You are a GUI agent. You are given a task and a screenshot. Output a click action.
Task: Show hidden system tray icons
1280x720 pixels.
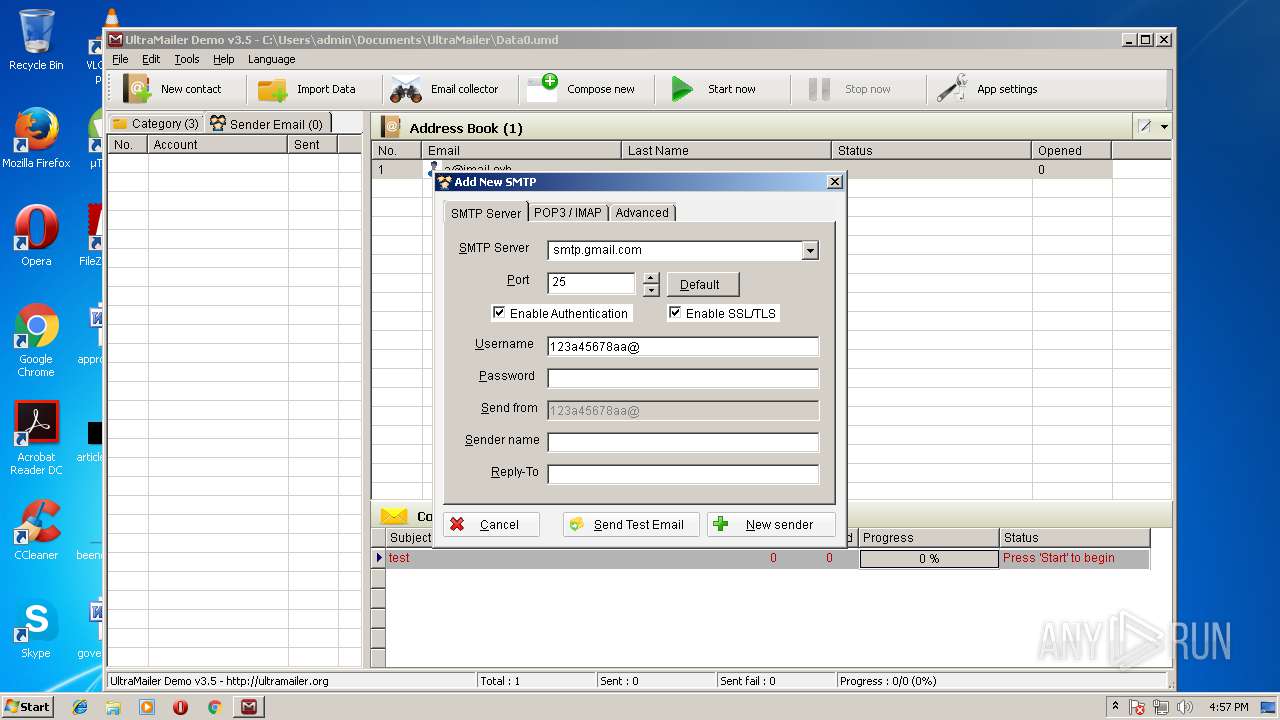click(1115, 706)
